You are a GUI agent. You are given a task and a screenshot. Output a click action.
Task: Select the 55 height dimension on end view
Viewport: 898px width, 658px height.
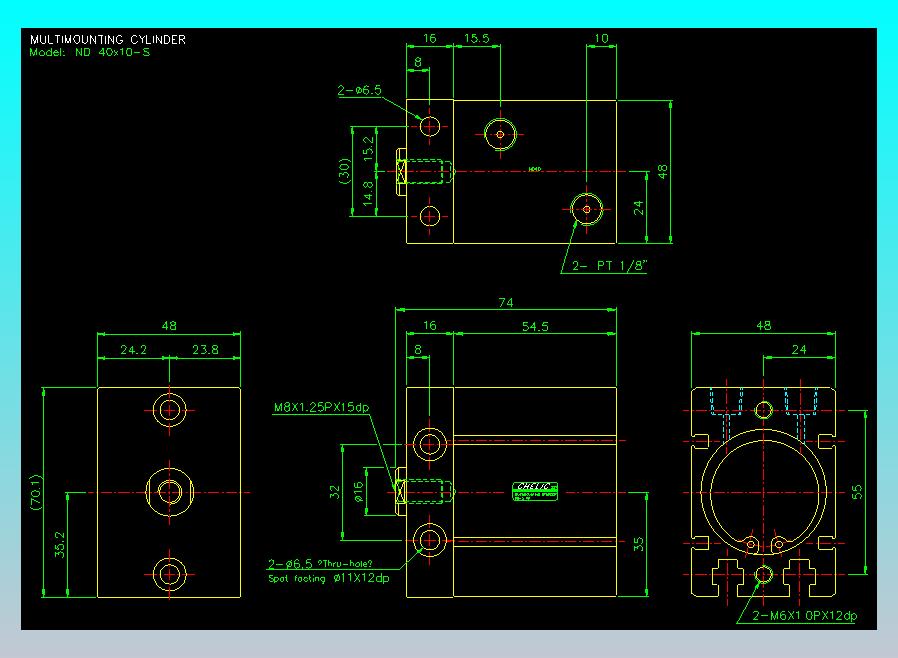[857, 492]
